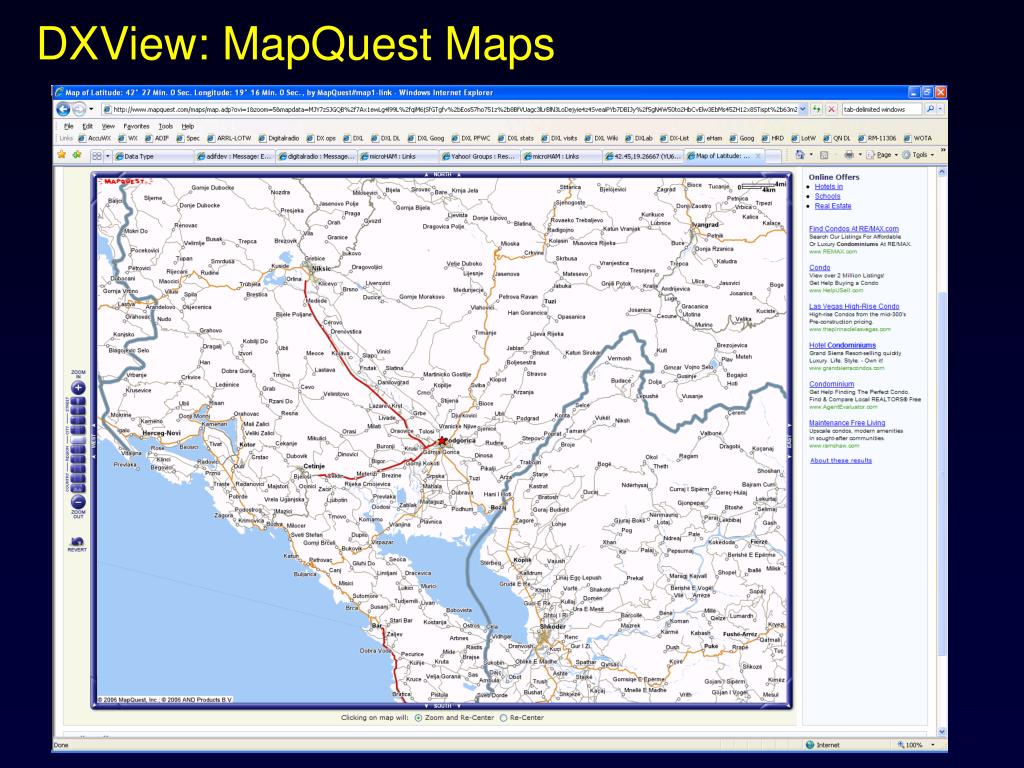Click the red star marker at Podgorica
This screenshot has height=768, width=1024.
[442, 441]
